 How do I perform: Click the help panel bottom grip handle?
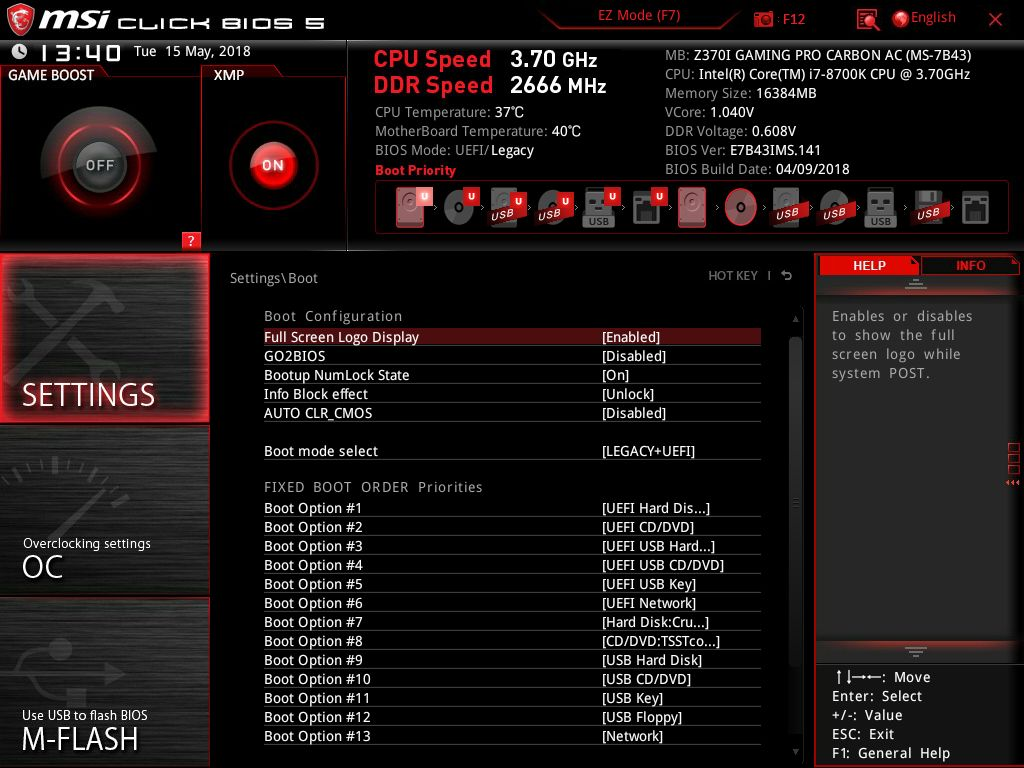(916, 652)
